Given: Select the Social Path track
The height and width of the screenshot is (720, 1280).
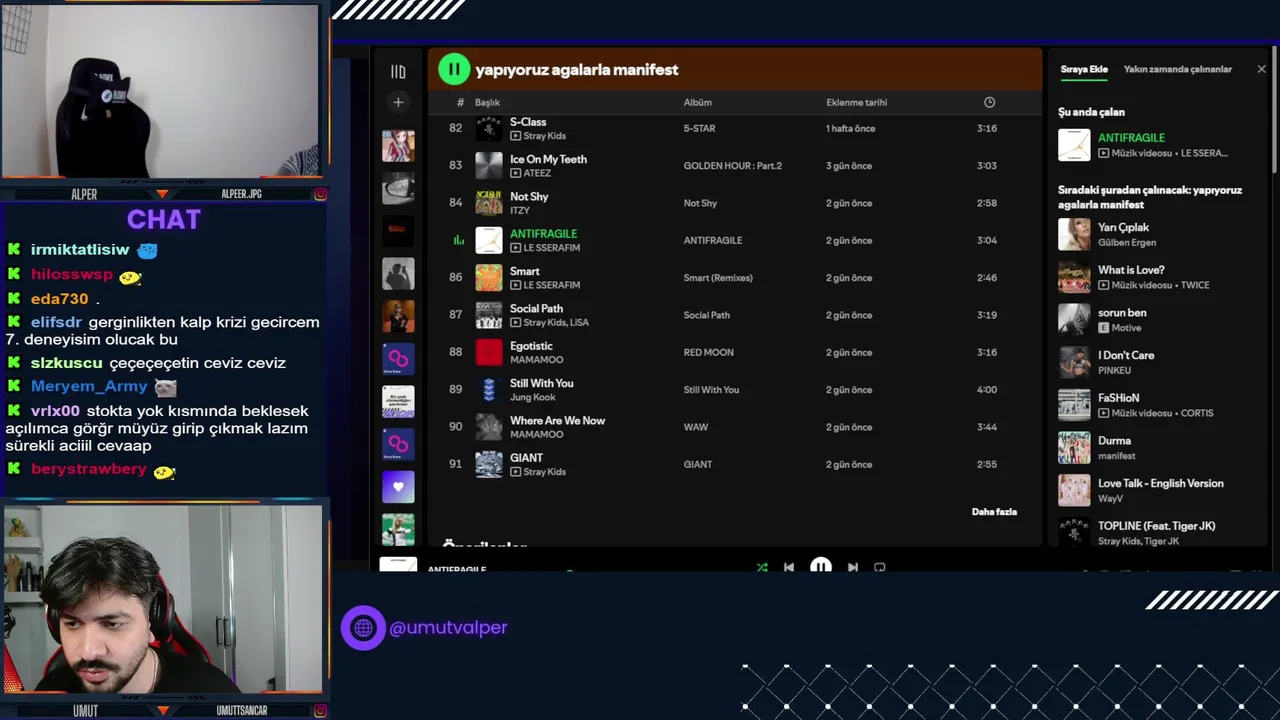Looking at the screenshot, I should coord(536,309).
